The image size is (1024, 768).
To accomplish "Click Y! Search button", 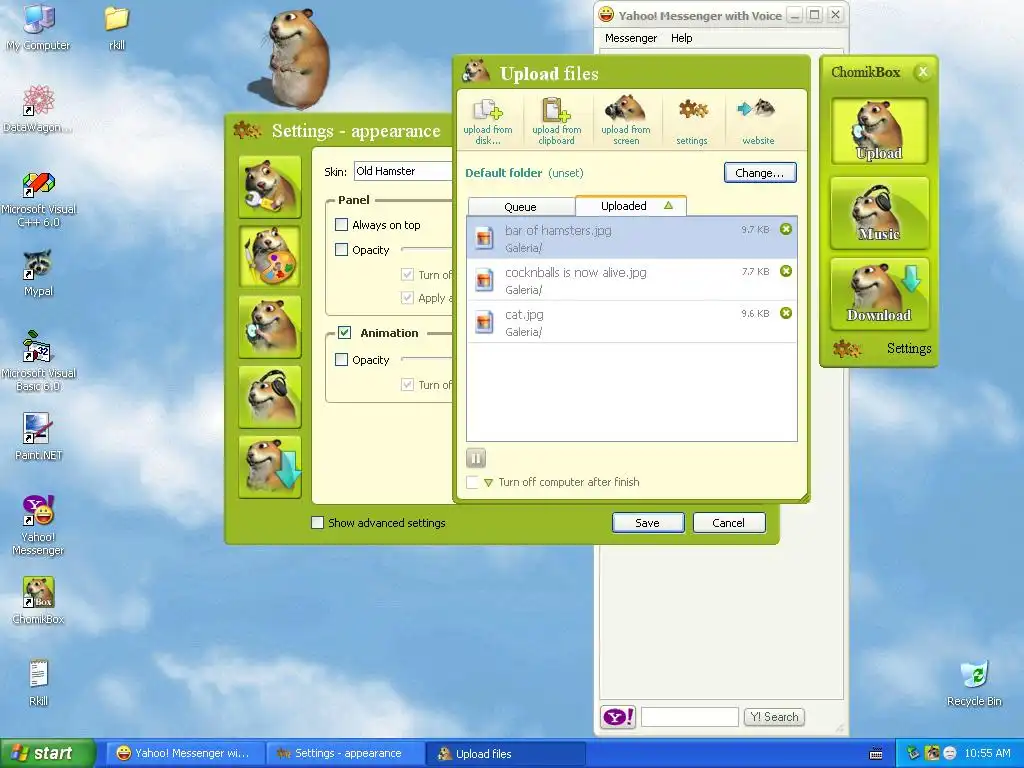I will 775,717.
